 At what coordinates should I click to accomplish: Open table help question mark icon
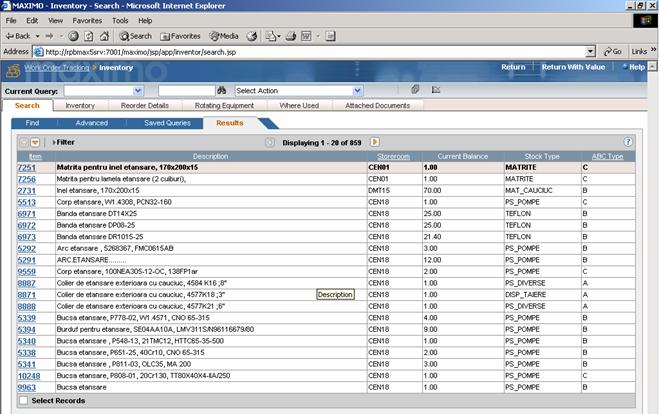click(628, 142)
